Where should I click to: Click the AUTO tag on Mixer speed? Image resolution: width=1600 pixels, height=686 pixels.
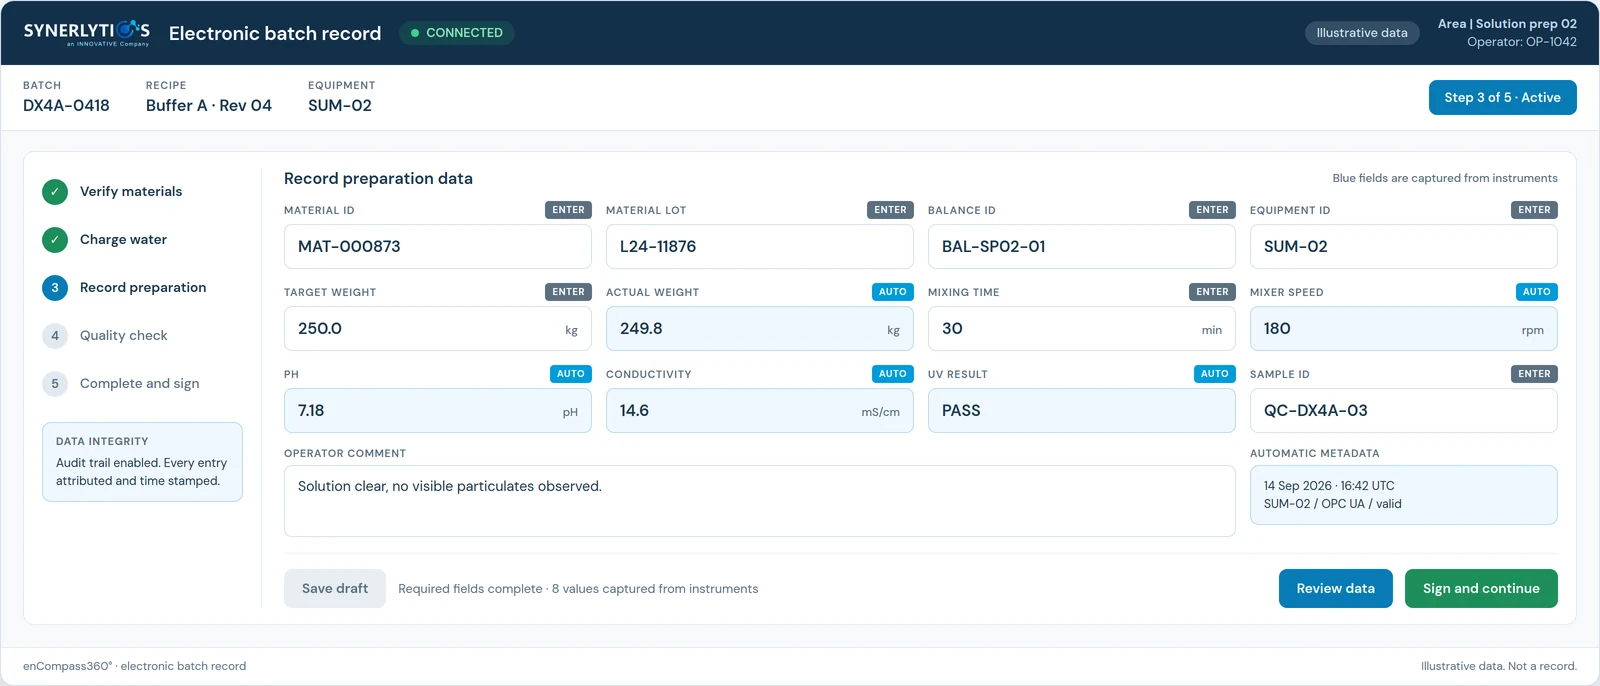coord(1537,292)
